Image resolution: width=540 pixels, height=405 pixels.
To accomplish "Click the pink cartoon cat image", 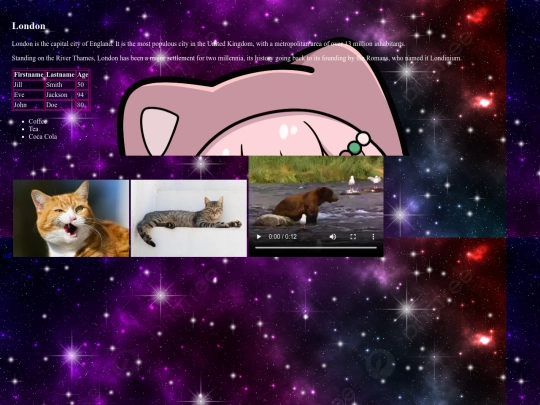I will (263, 97).
